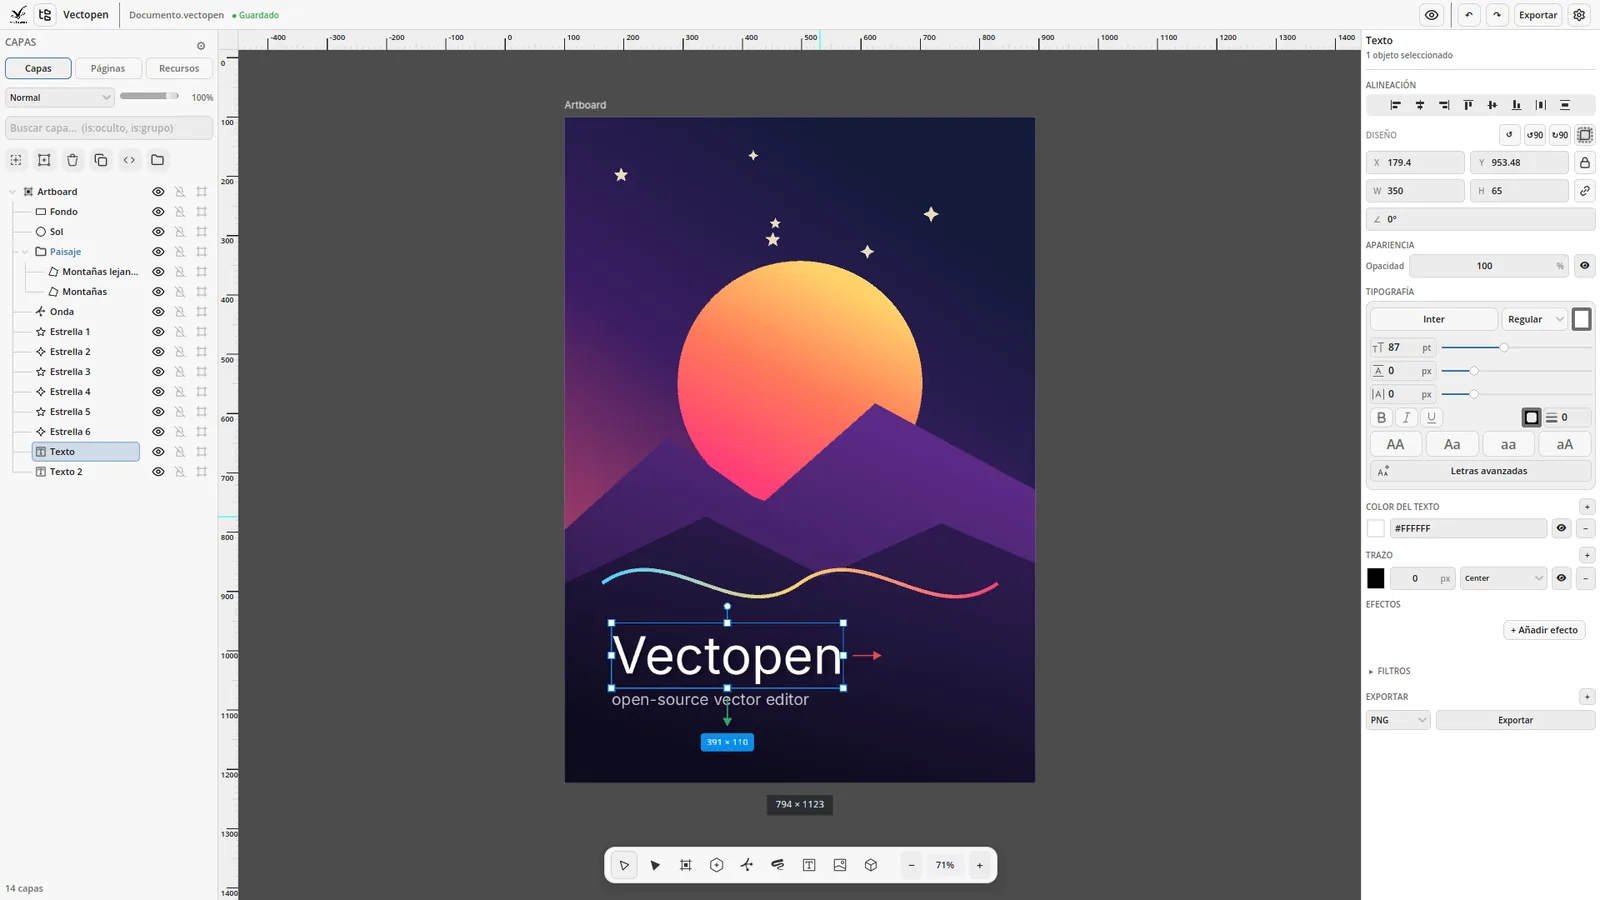Toggle the aspect ratio link
Screen dimensions: 1600x900
(x=1585, y=191)
